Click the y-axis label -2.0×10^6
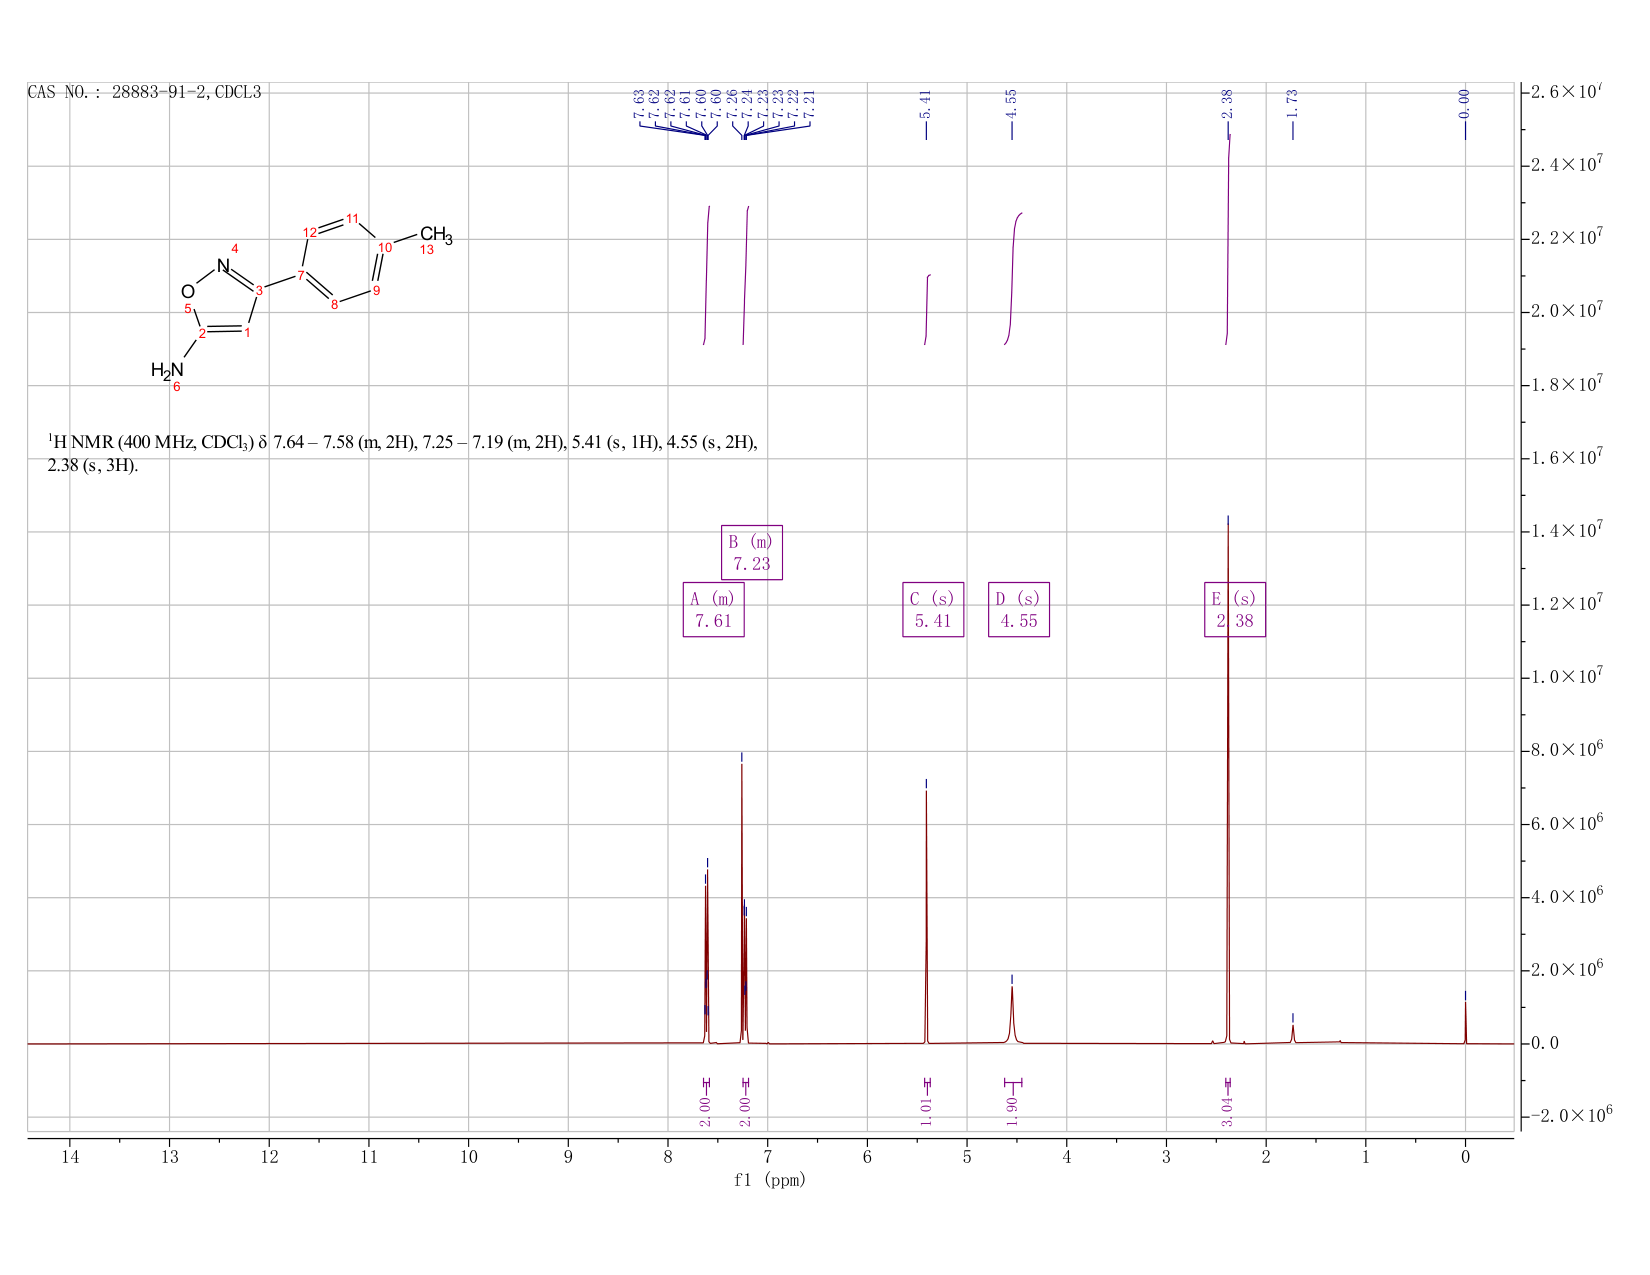Screen dimensions: 1650x1275 (1571, 1115)
